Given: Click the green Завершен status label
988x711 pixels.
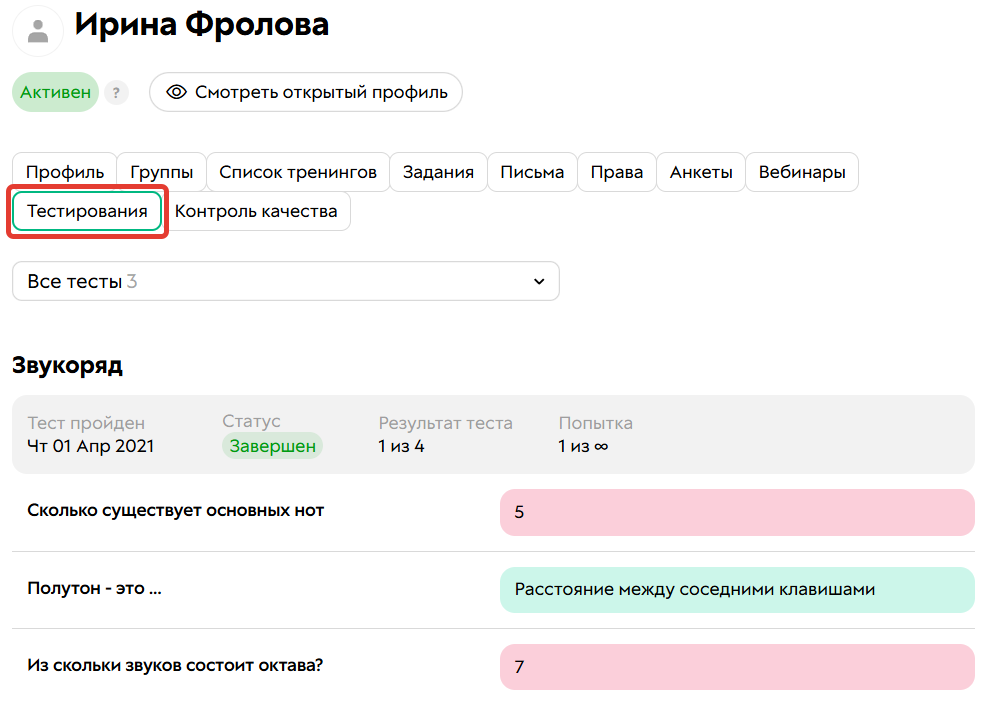Looking at the screenshot, I should pos(272,447).
